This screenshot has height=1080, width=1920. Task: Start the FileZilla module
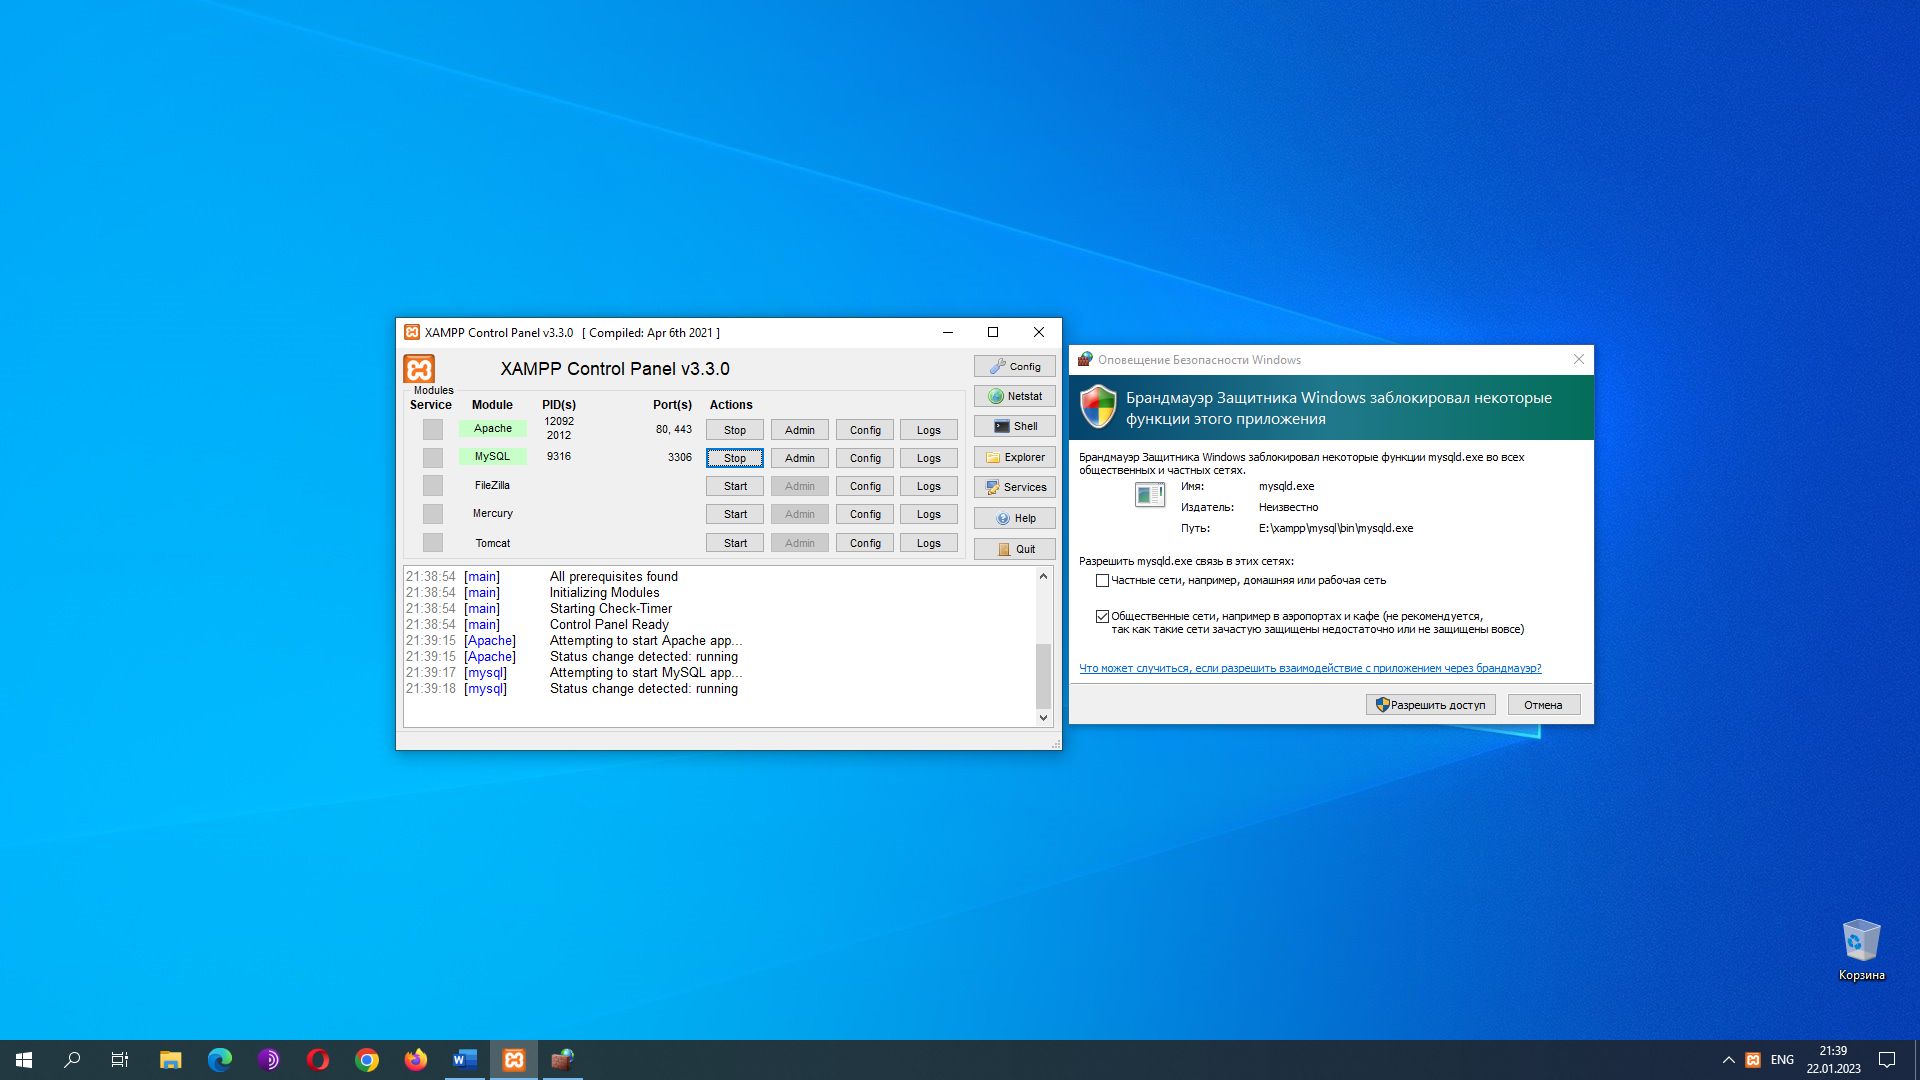coord(735,486)
